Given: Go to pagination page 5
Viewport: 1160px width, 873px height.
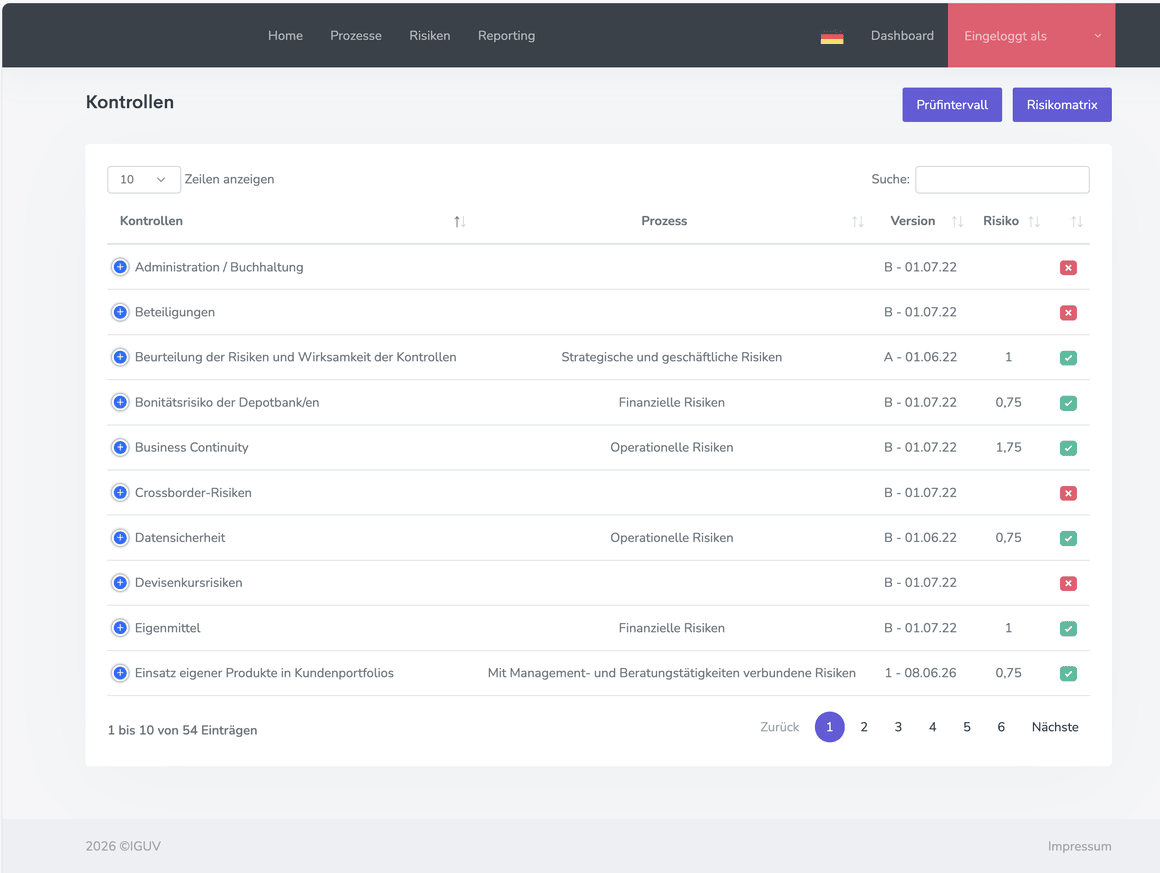Looking at the screenshot, I should click(x=966, y=727).
